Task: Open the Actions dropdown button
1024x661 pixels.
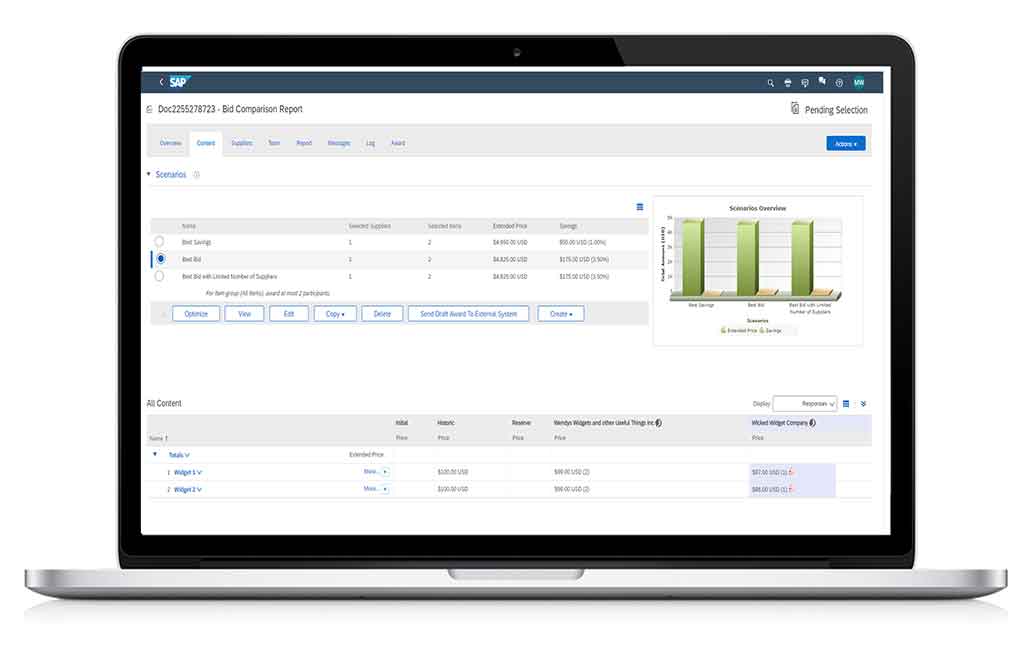Action: (846, 144)
